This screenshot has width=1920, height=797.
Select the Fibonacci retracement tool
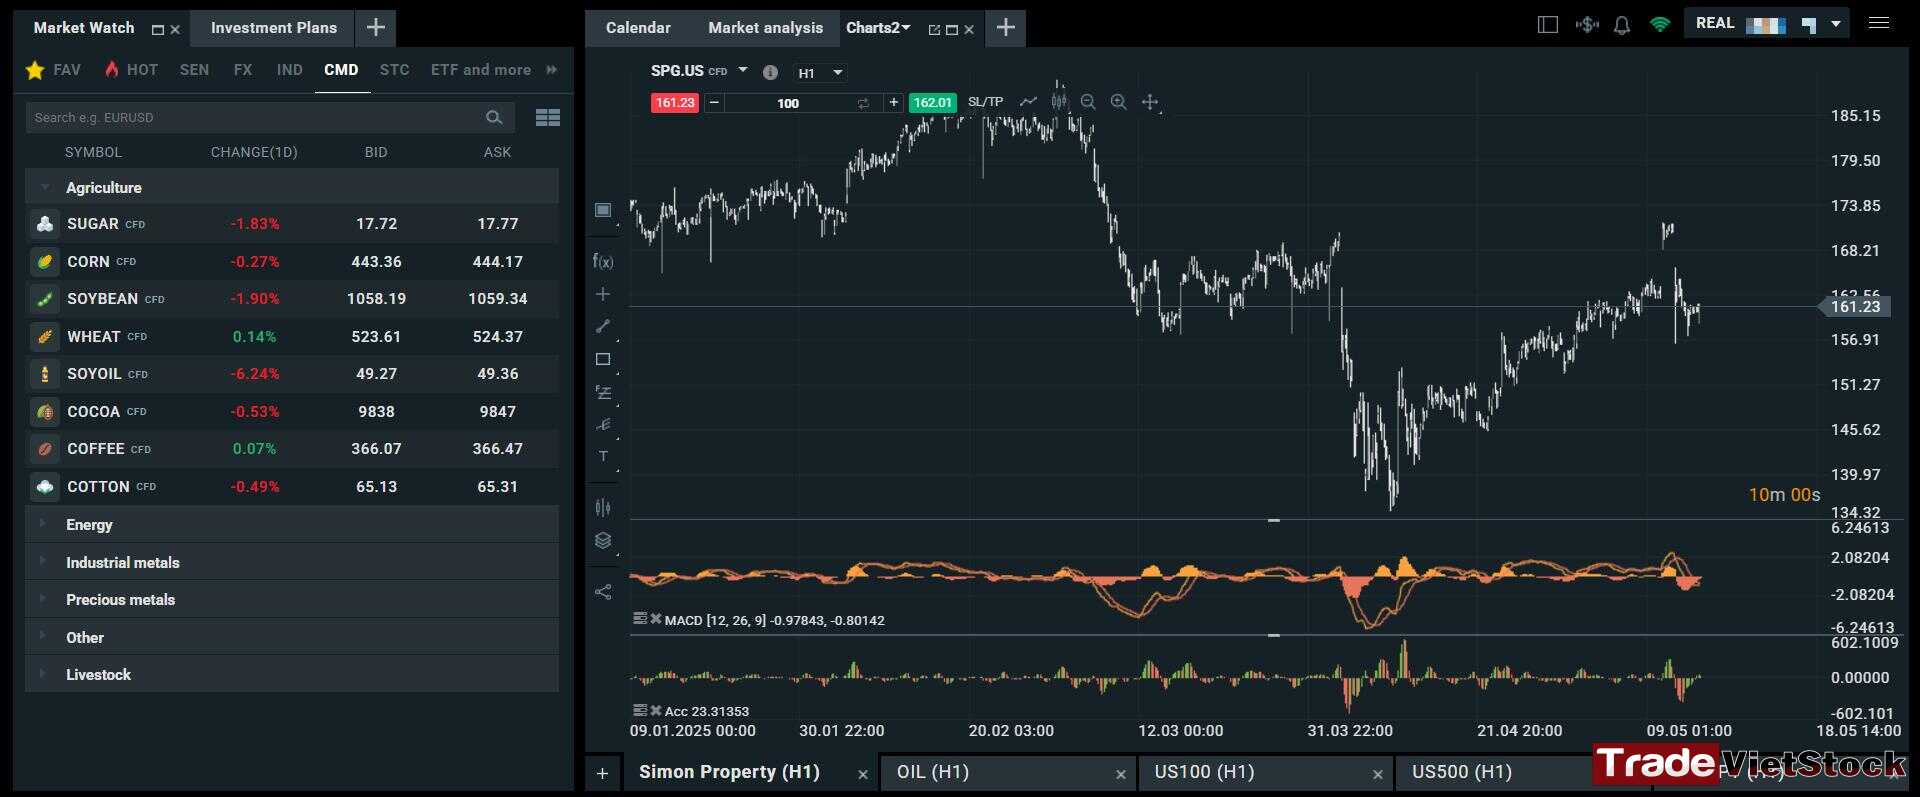603,392
